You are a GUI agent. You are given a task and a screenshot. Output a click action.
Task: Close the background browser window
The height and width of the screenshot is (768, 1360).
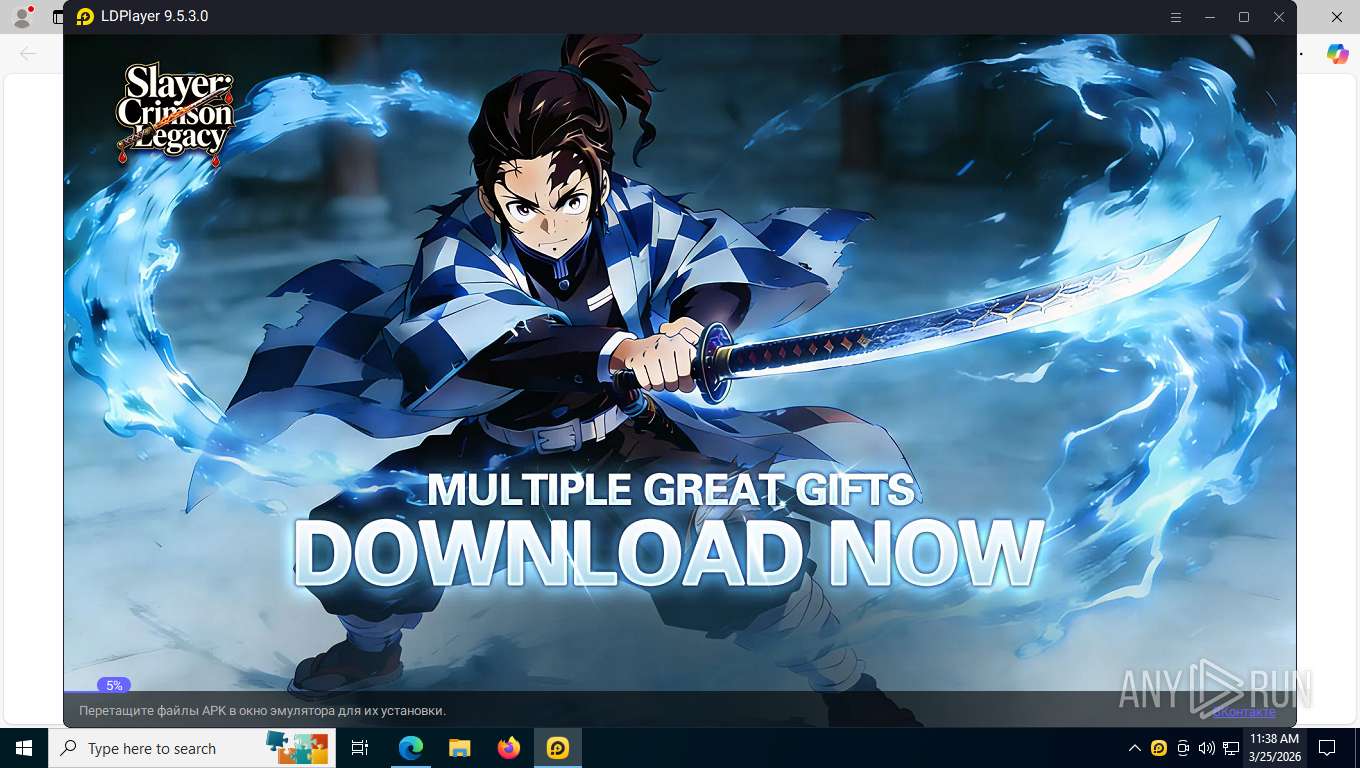click(1338, 17)
